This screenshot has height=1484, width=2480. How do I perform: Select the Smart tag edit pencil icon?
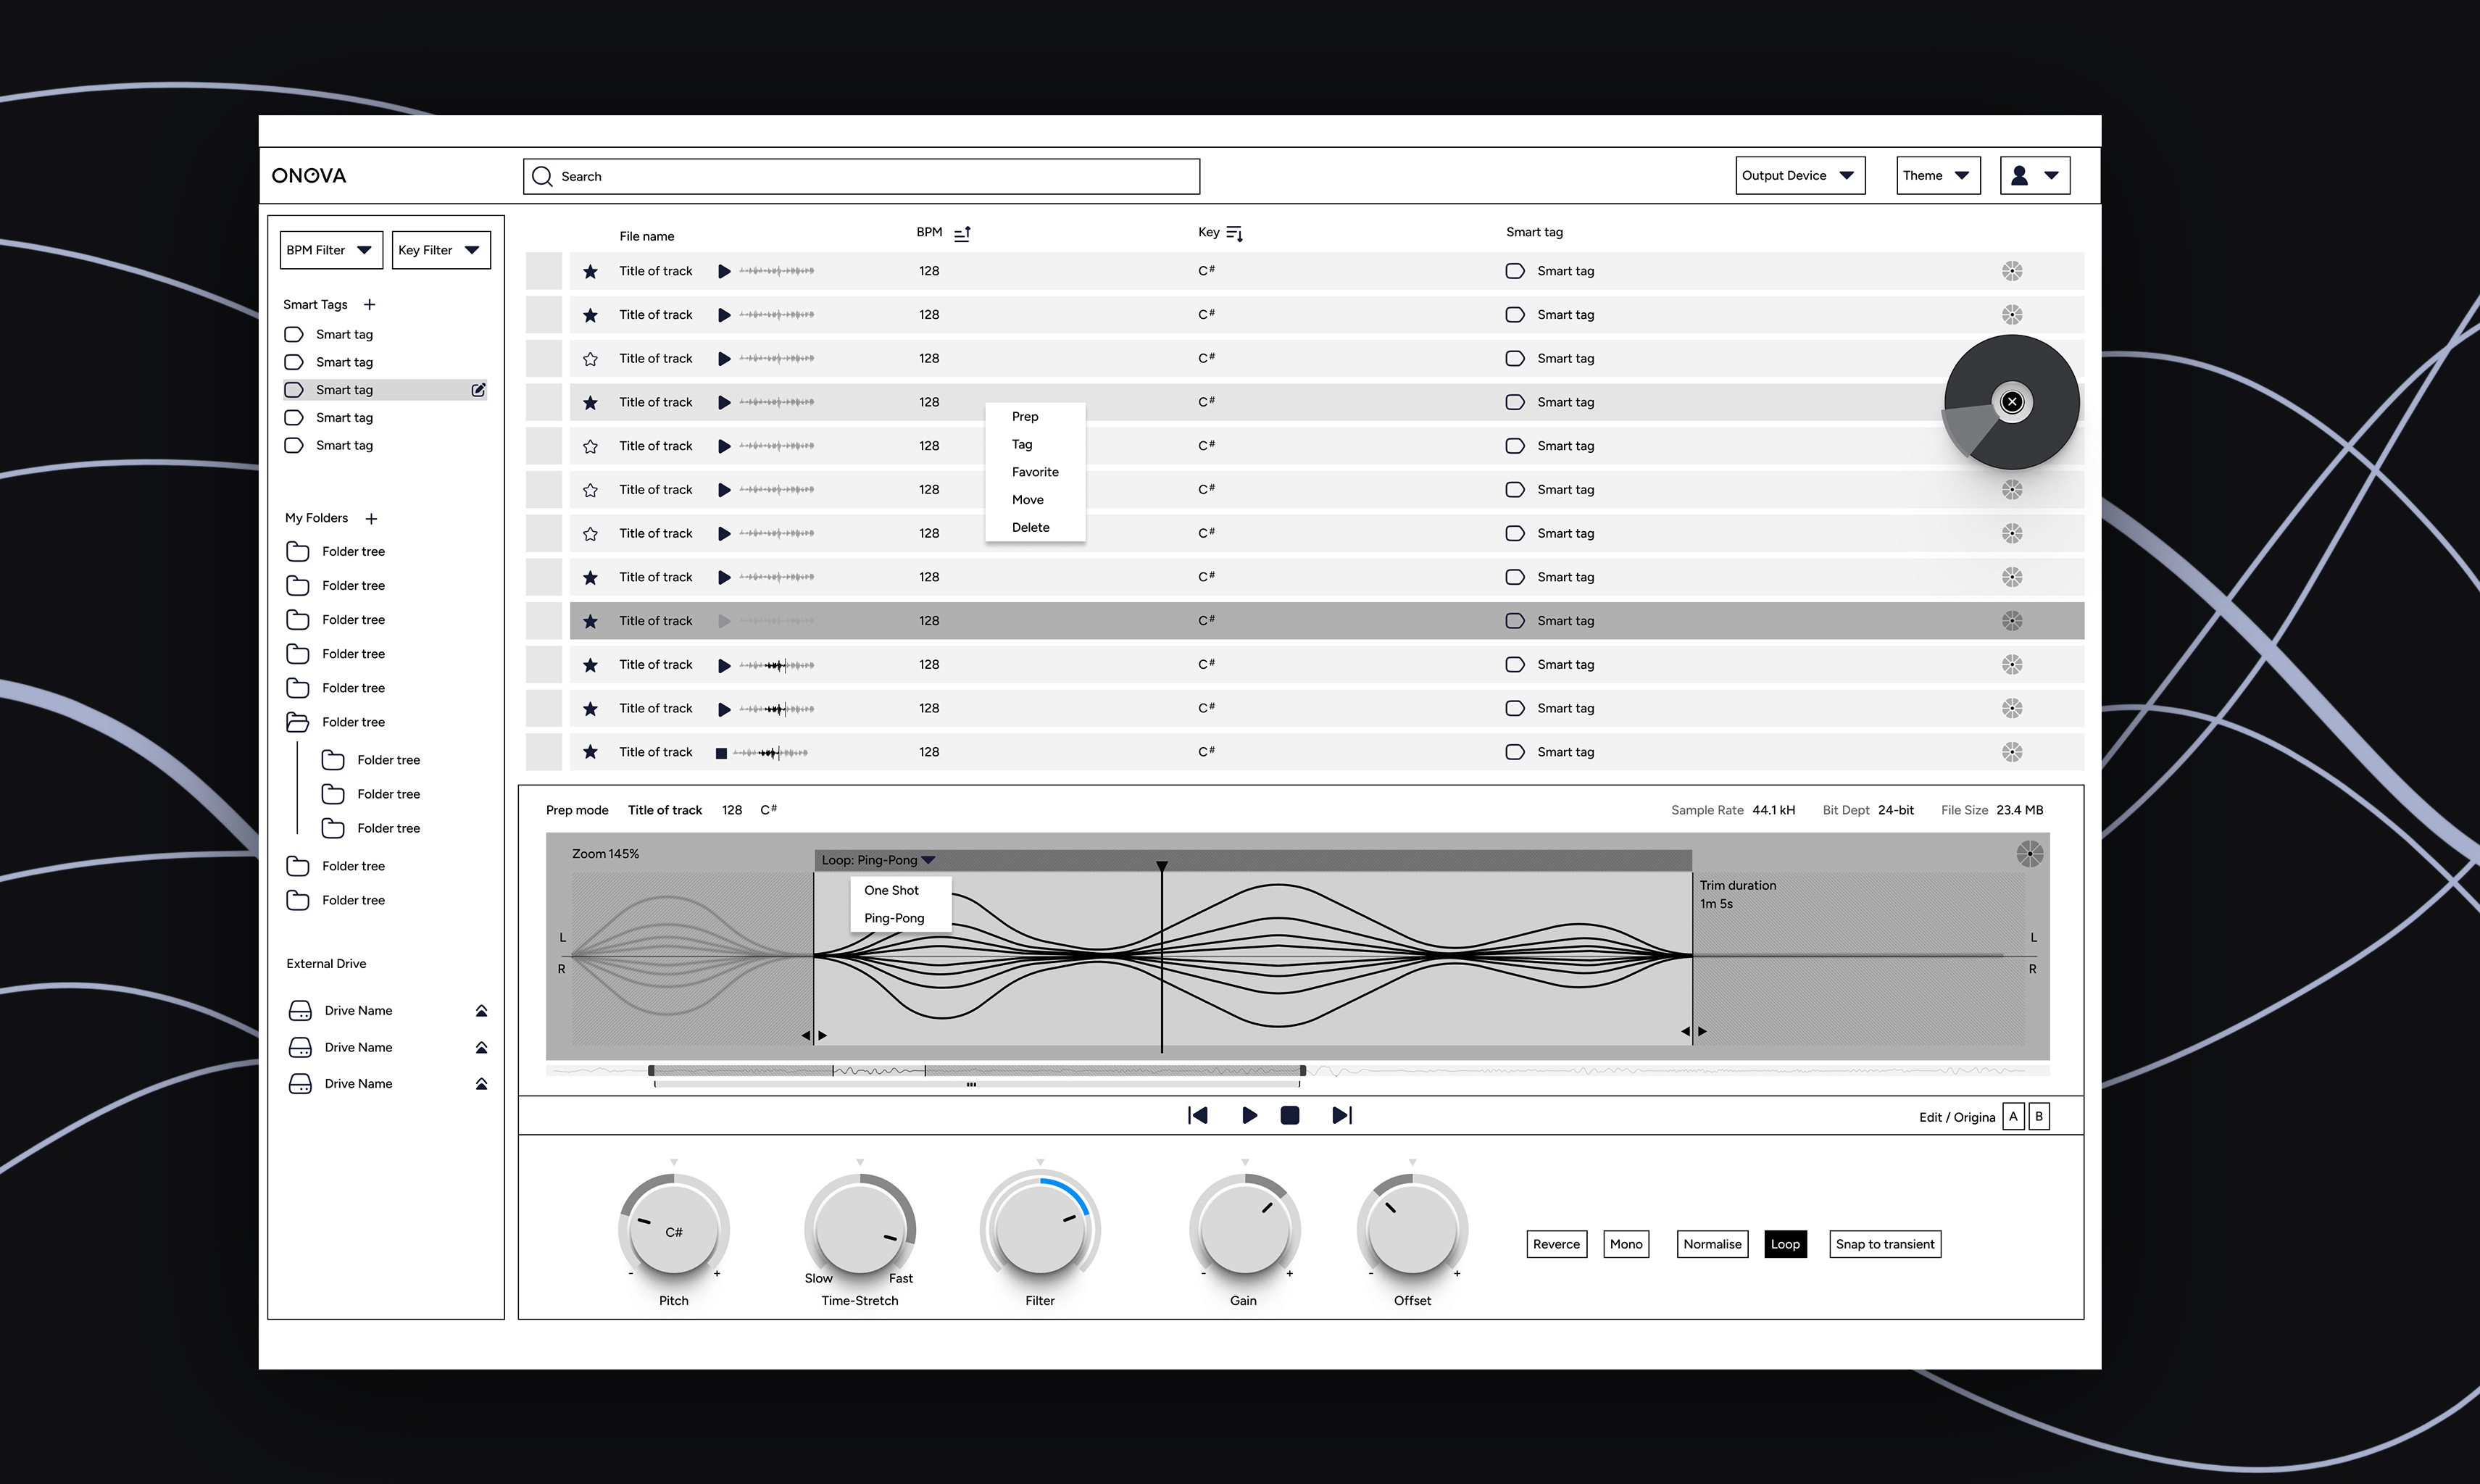[x=478, y=390]
